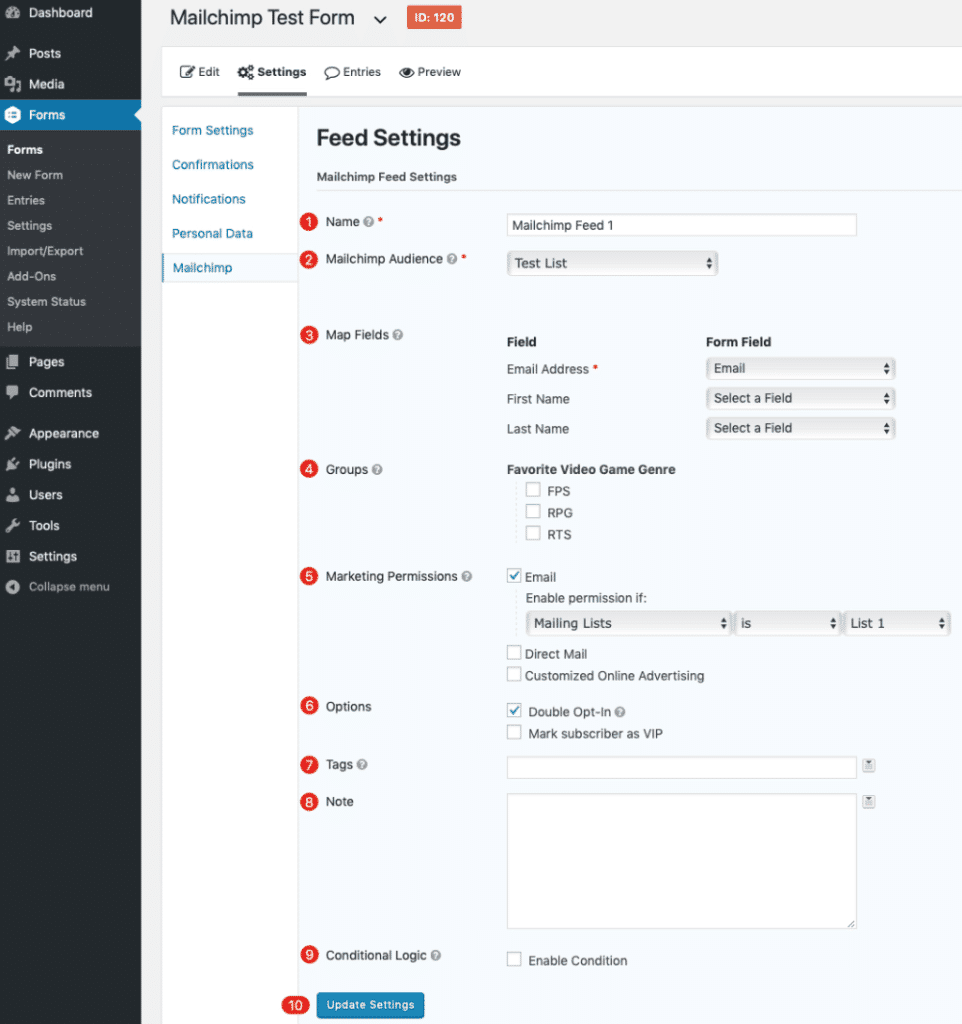Click the Tags input field
This screenshot has width=962, height=1024.
pyautogui.click(x=681, y=767)
